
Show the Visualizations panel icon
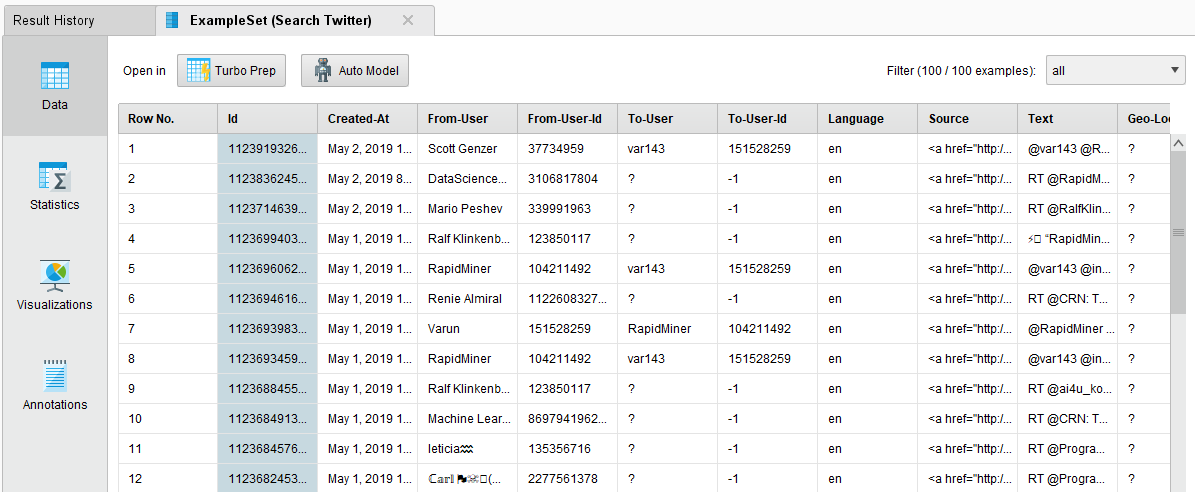click(54, 275)
